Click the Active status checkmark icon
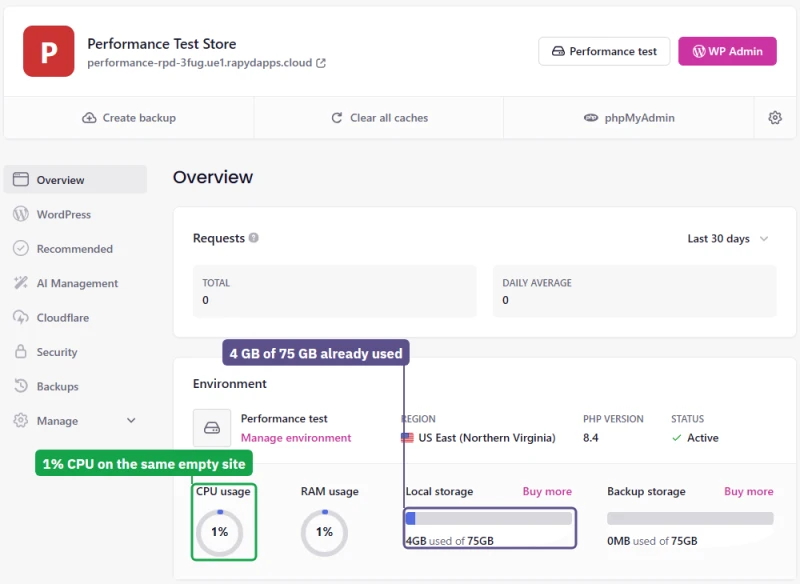The width and height of the screenshot is (800, 584). pyautogui.click(x=677, y=438)
